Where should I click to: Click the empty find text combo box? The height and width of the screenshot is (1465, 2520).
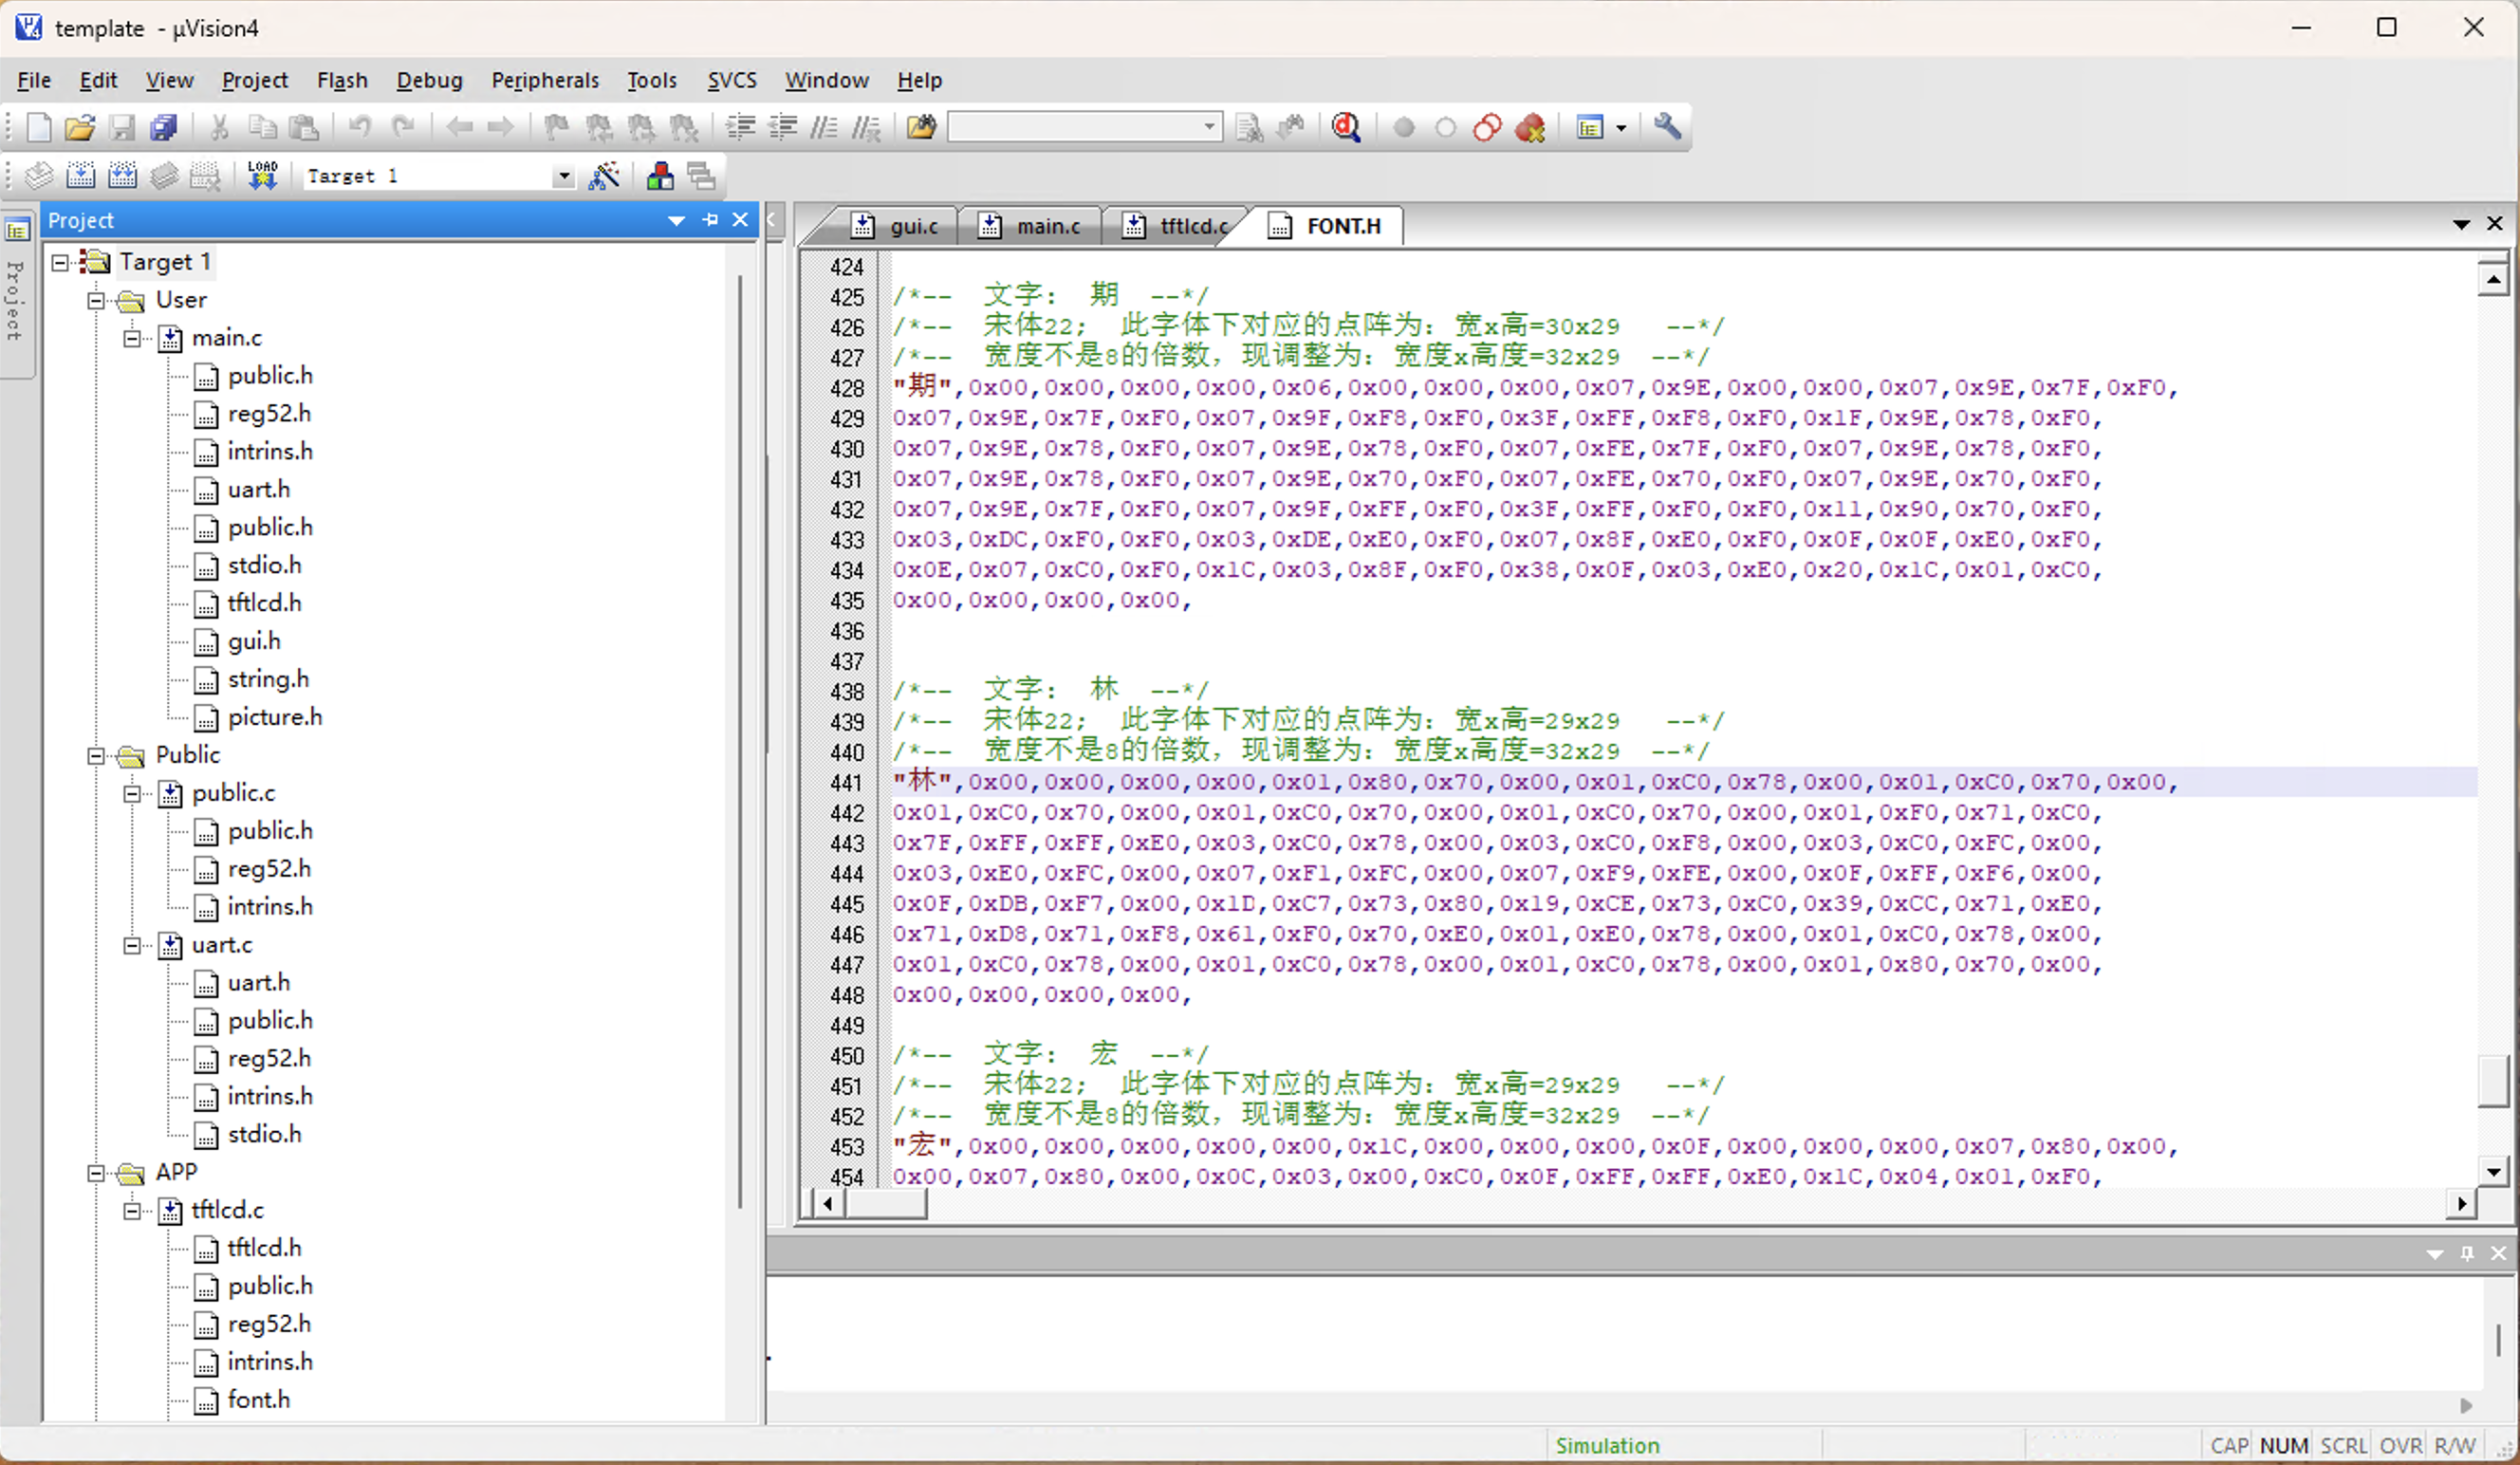1074,127
